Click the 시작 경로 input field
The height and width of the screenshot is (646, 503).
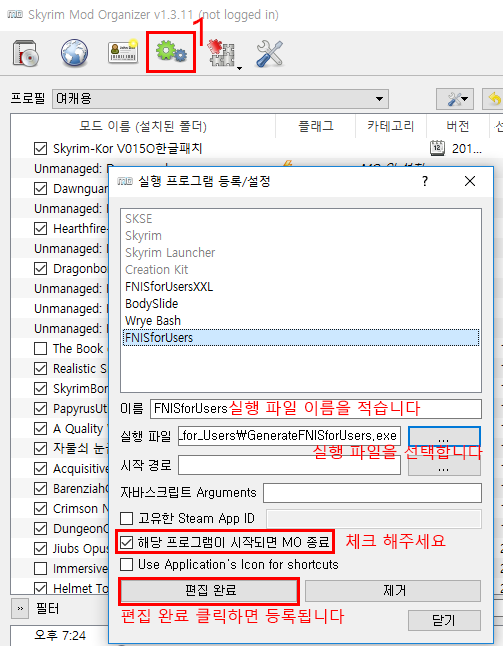point(289,465)
